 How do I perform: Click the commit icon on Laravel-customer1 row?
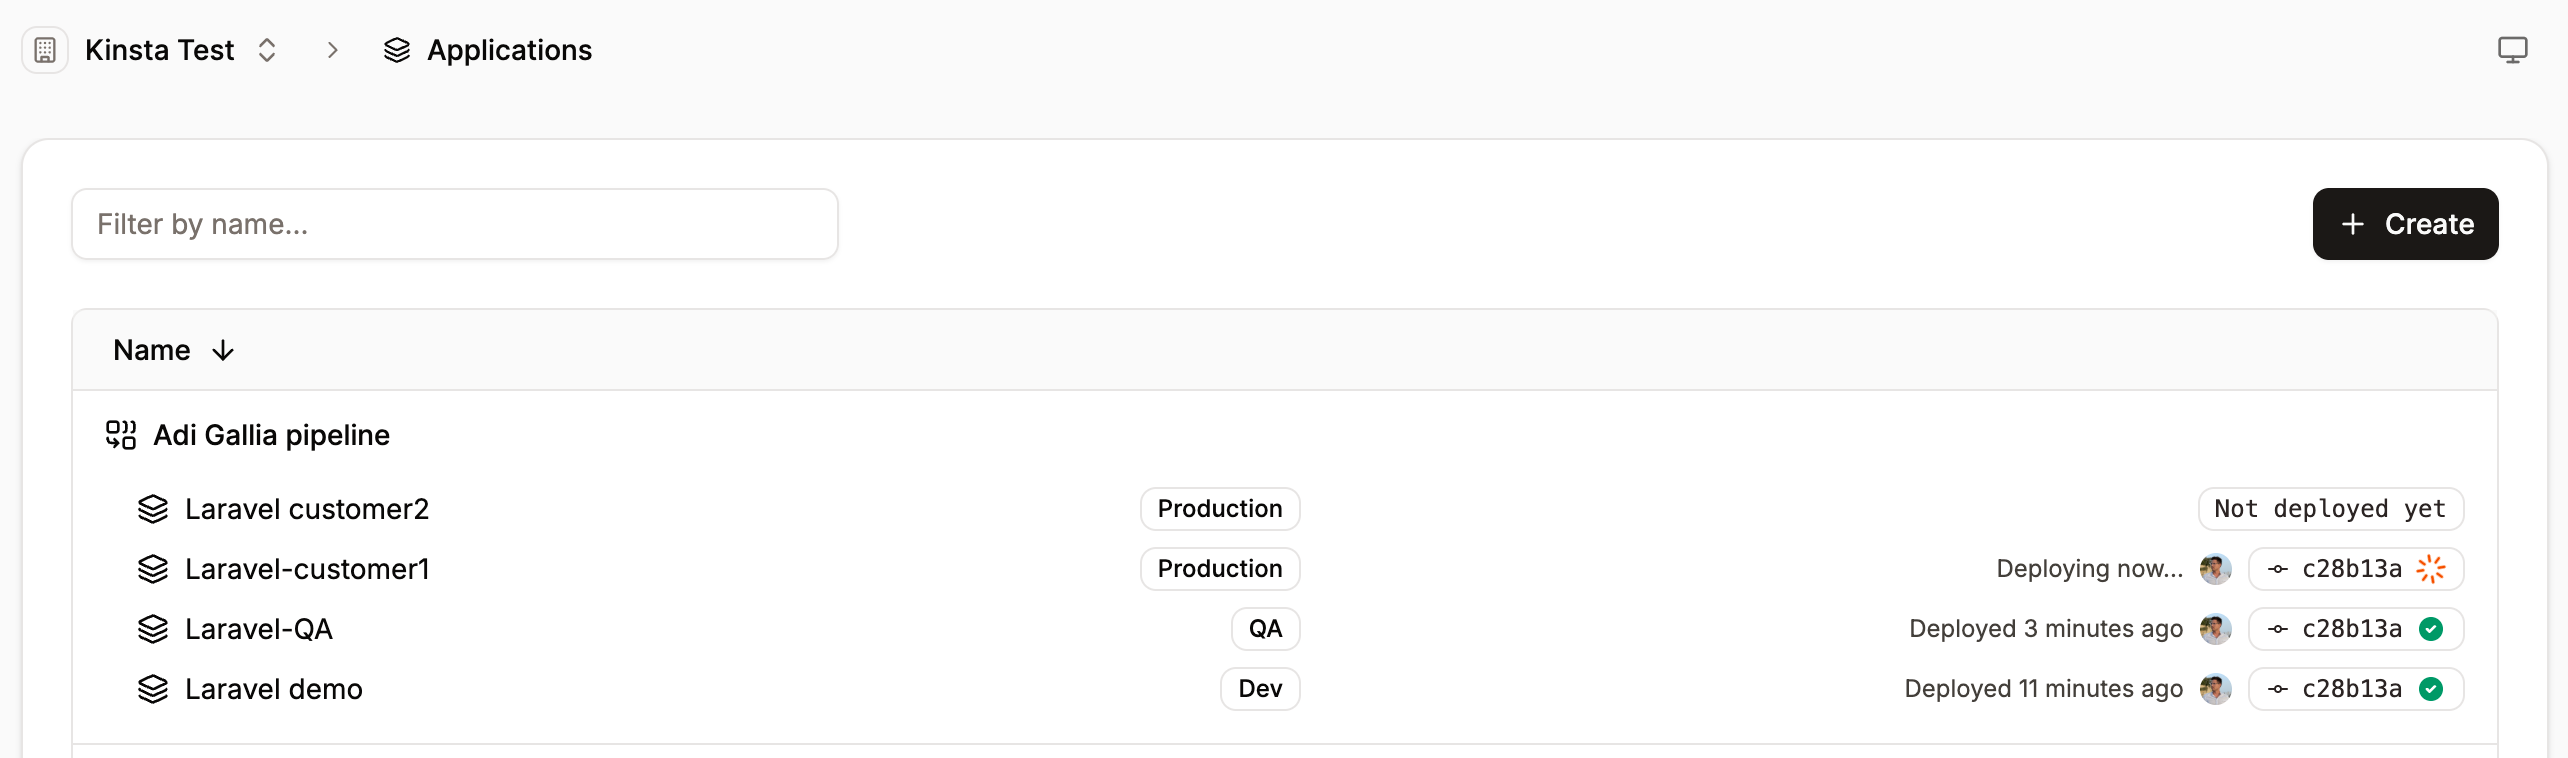(2278, 569)
